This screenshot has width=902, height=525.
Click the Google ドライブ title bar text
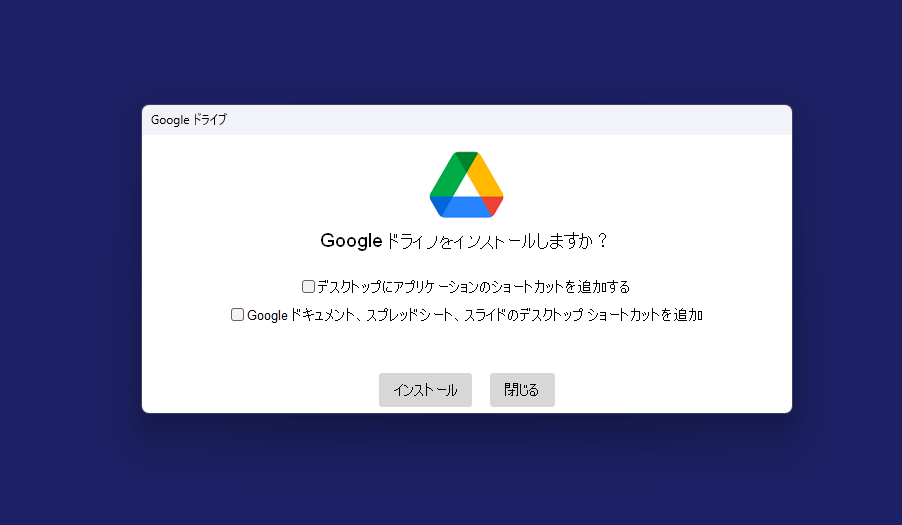(x=188, y=120)
